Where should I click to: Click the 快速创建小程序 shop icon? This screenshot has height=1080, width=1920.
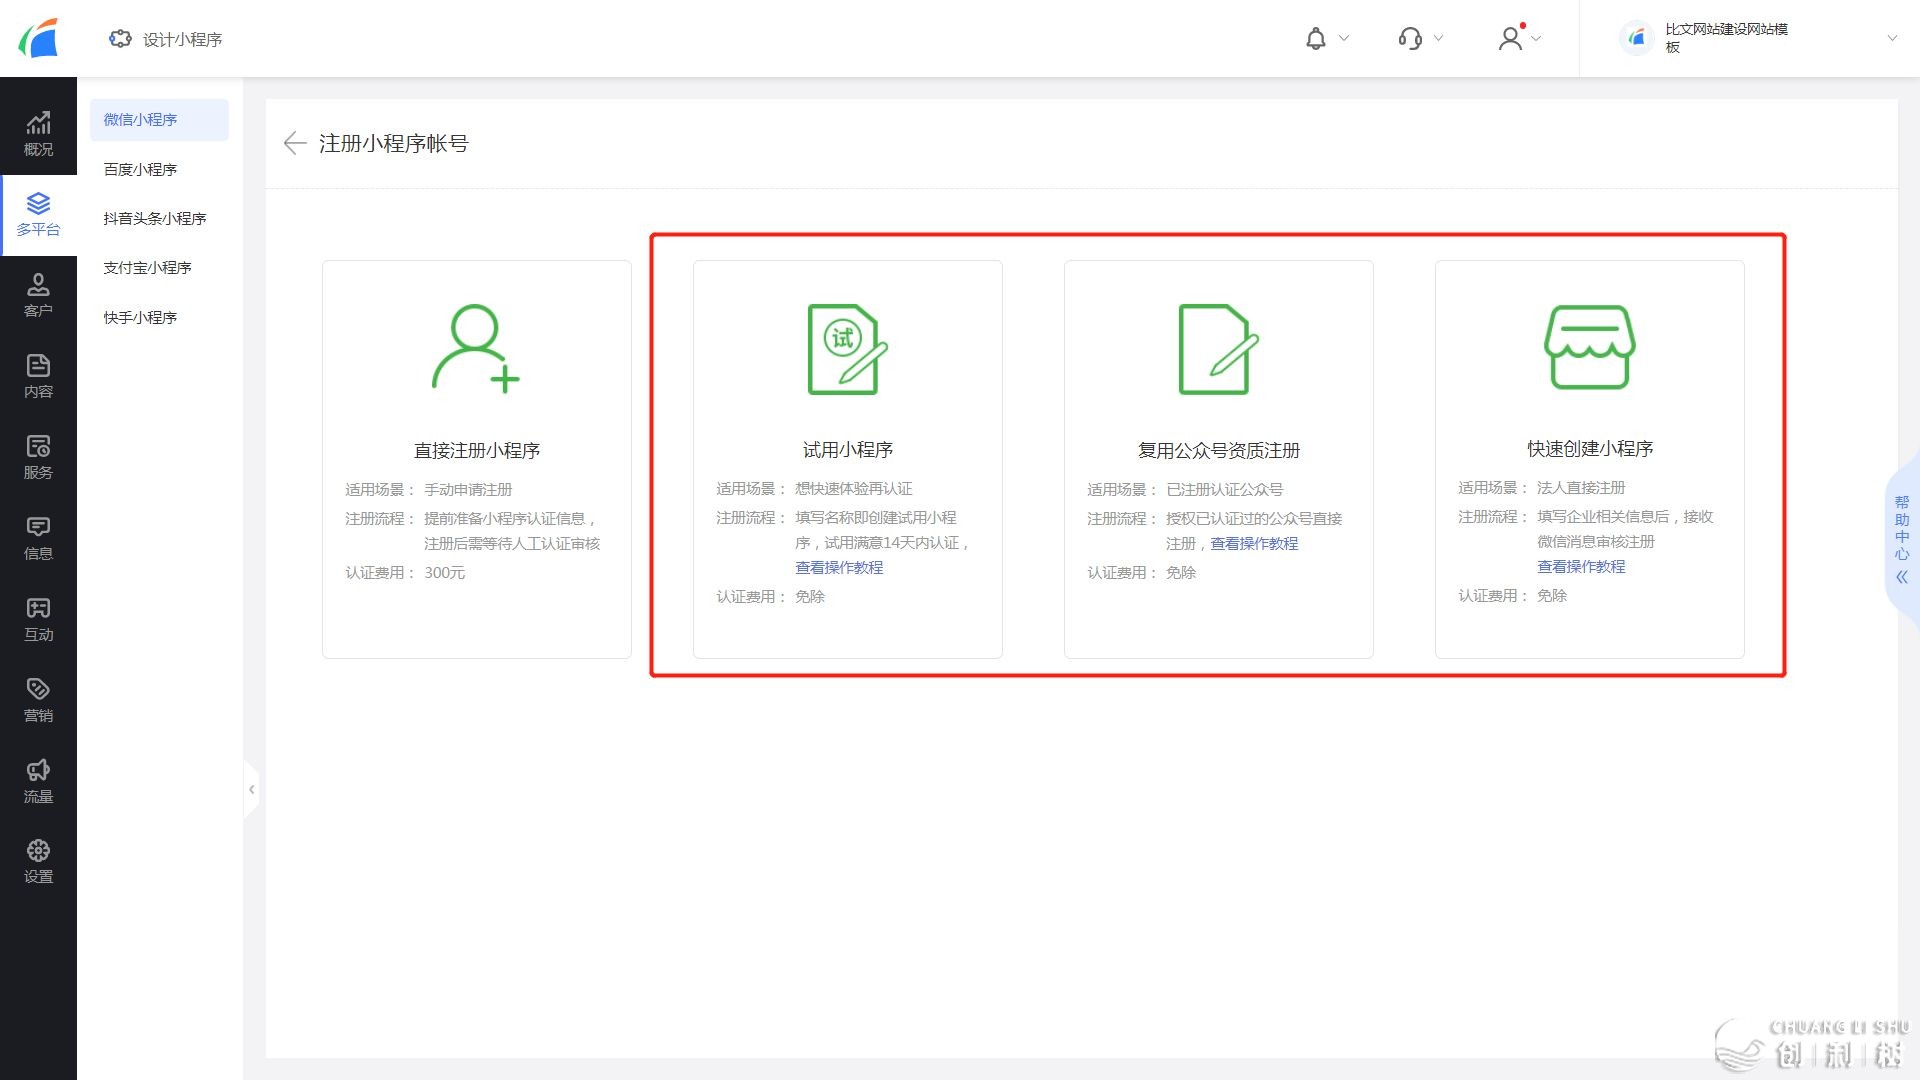tap(1589, 347)
